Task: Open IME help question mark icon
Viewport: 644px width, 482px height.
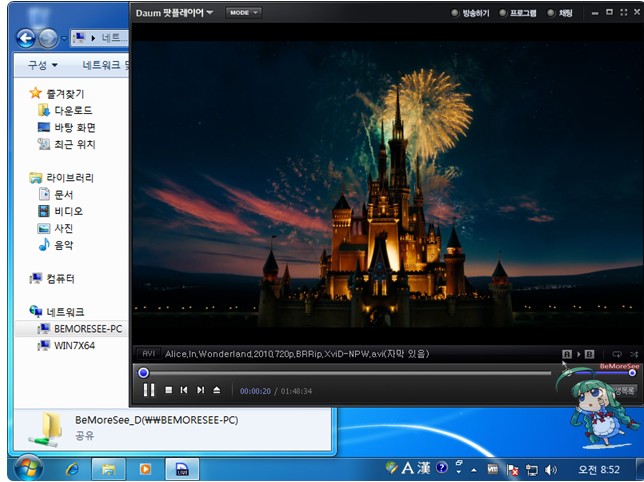Action: (442, 468)
